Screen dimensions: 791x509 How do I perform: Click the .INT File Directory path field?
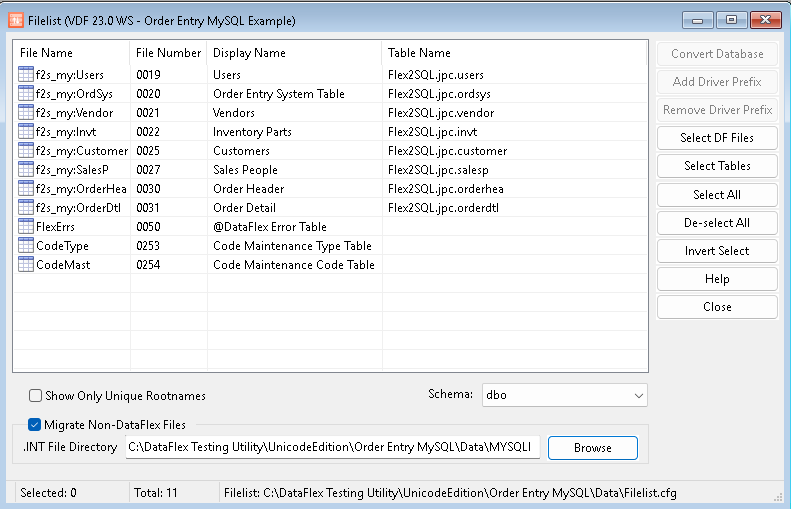(x=332, y=447)
